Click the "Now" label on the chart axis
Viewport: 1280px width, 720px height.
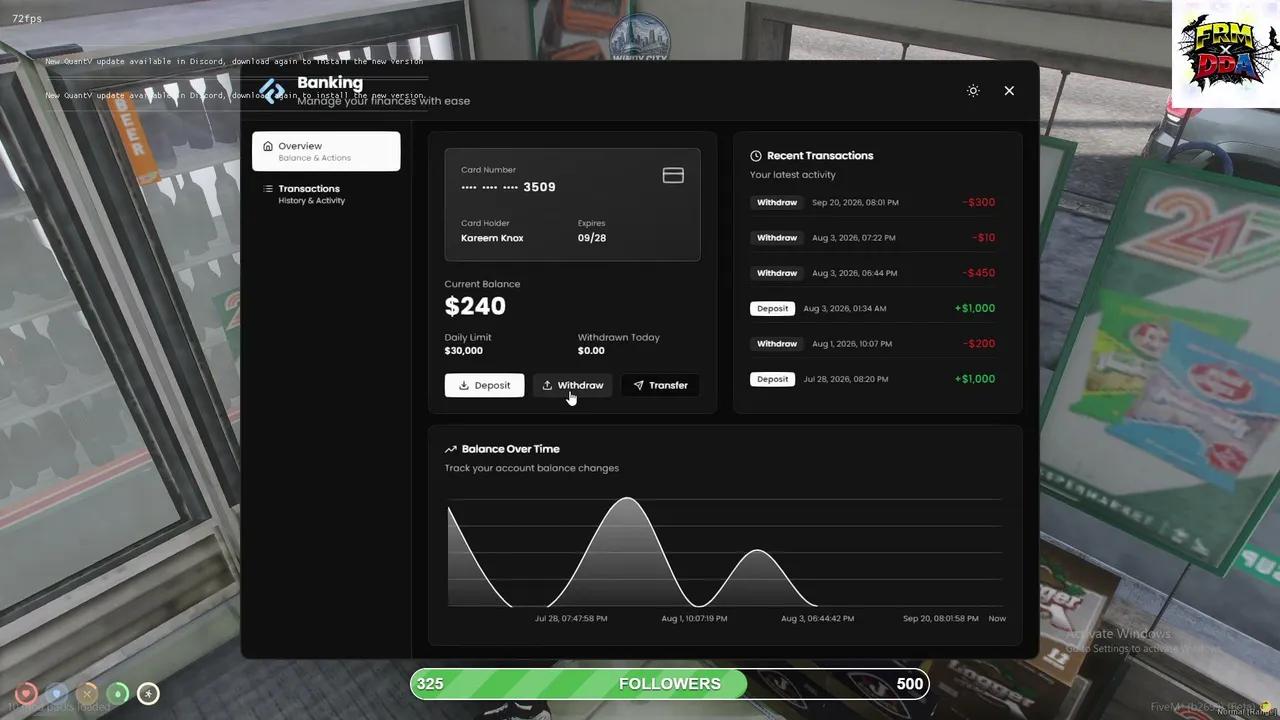point(997,619)
